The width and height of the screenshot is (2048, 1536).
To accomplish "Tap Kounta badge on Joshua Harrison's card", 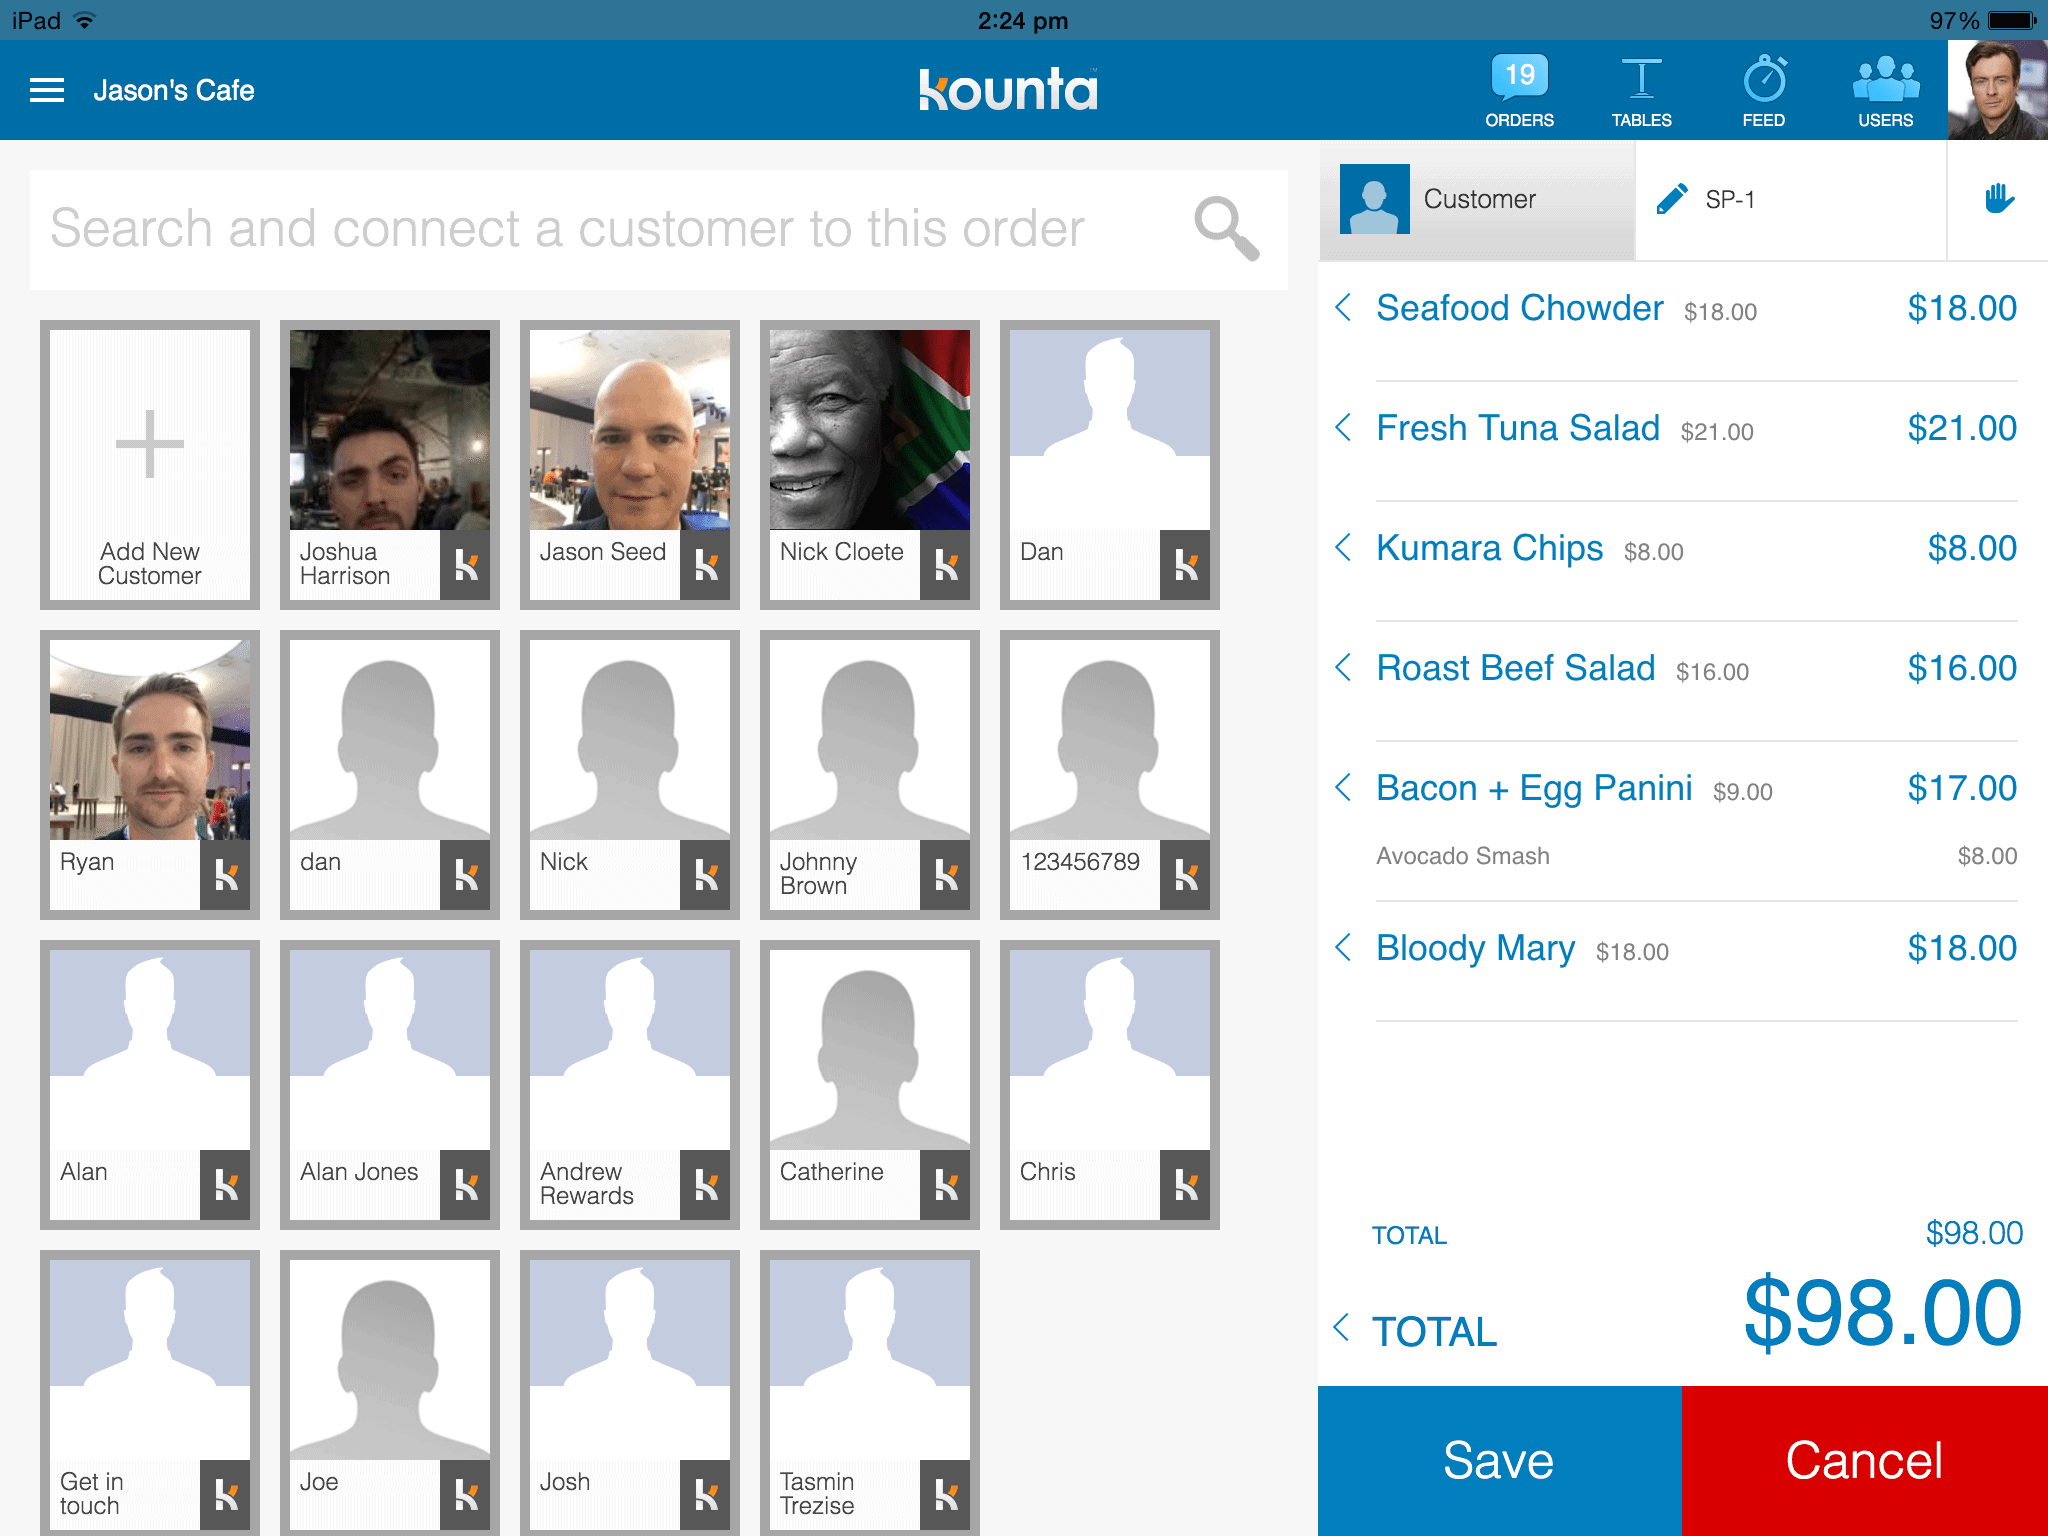I will click(x=465, y=565).
